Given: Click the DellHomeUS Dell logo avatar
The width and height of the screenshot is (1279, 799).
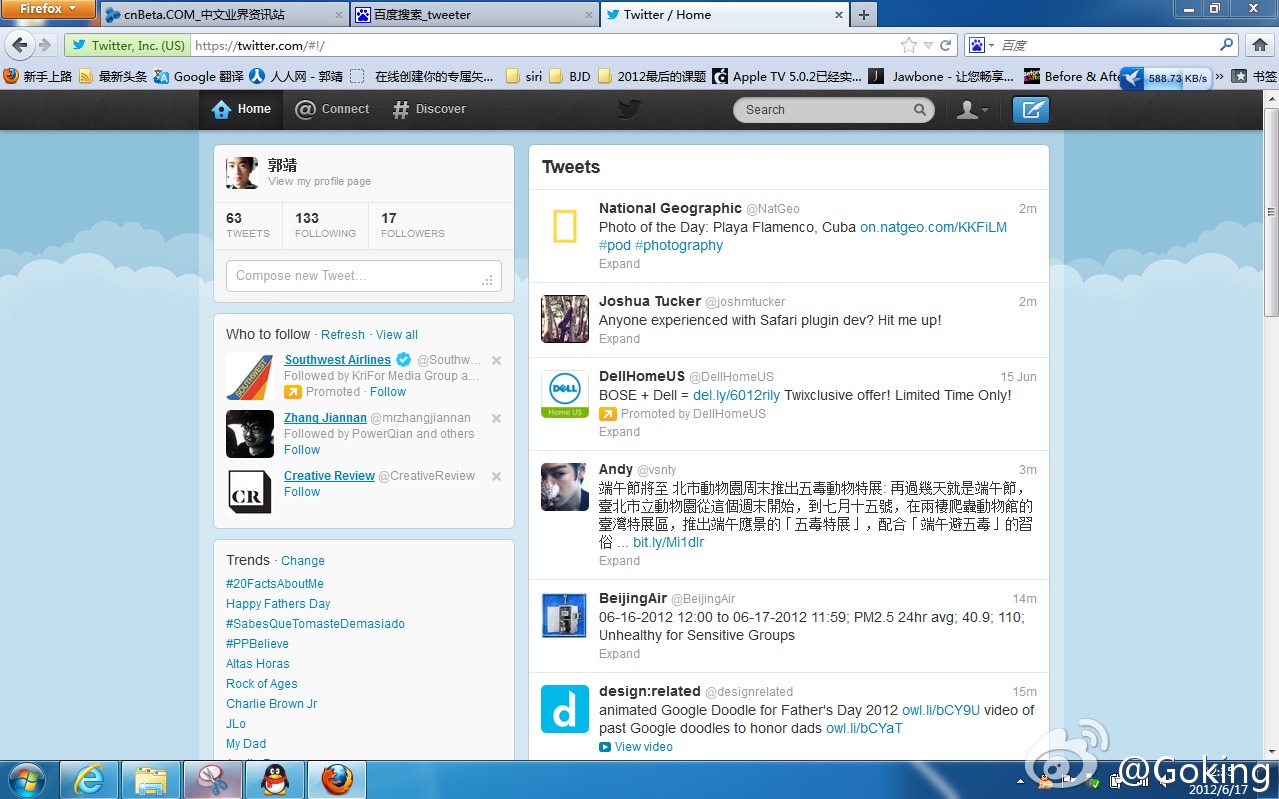Looking at the screenshot, I should pos(565,394).
